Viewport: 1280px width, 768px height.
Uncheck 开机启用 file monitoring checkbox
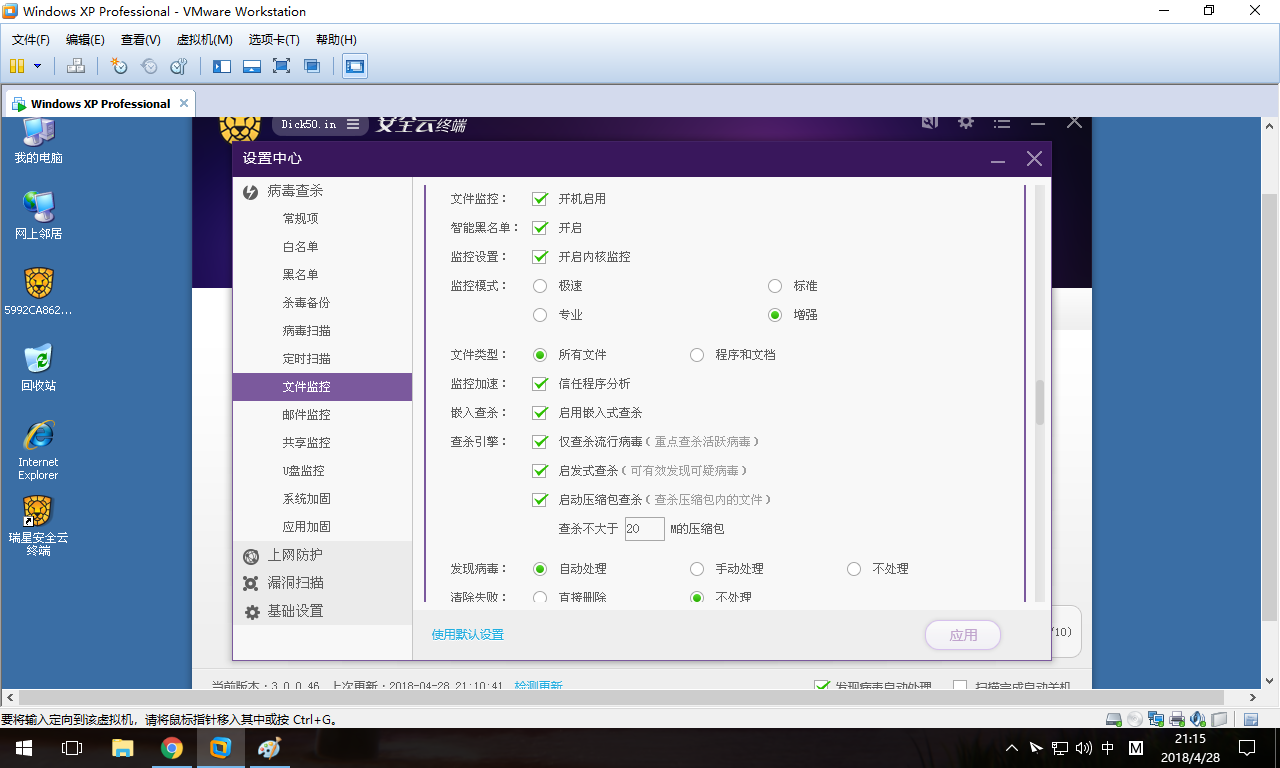540,199
